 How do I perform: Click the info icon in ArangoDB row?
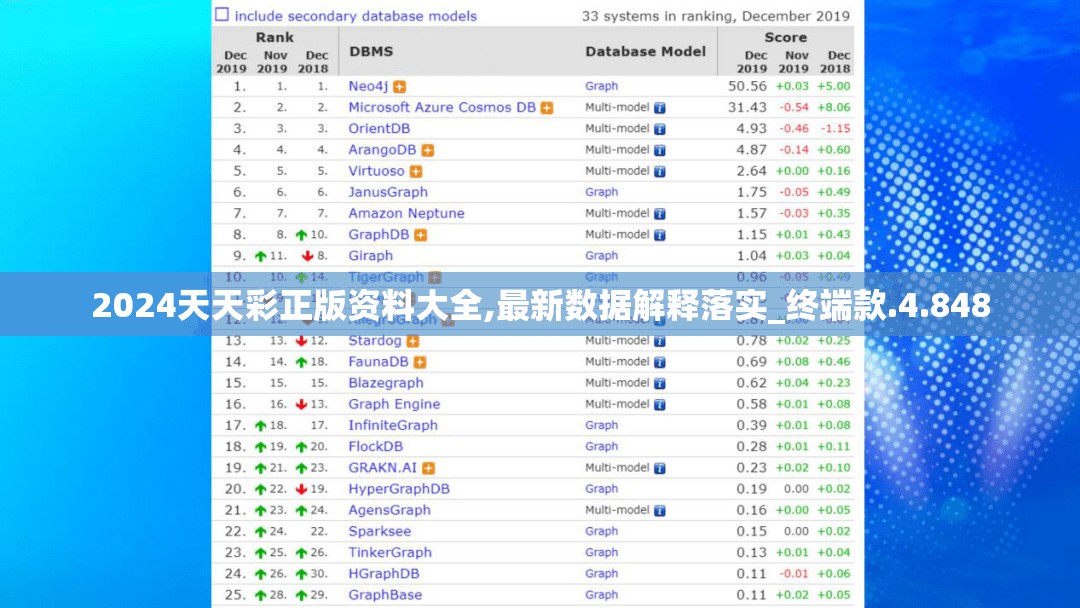tap(660, 150)
